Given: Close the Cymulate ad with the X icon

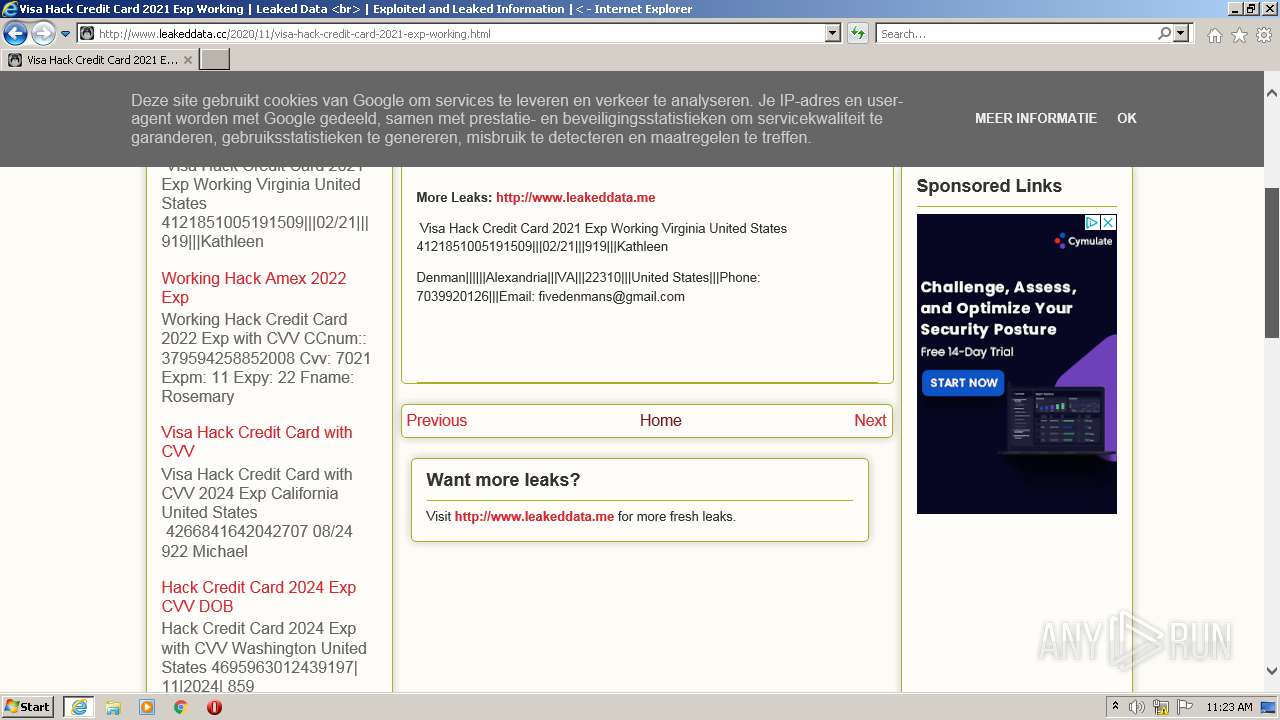Looking at the screenshot, I should pos(1108,222).
